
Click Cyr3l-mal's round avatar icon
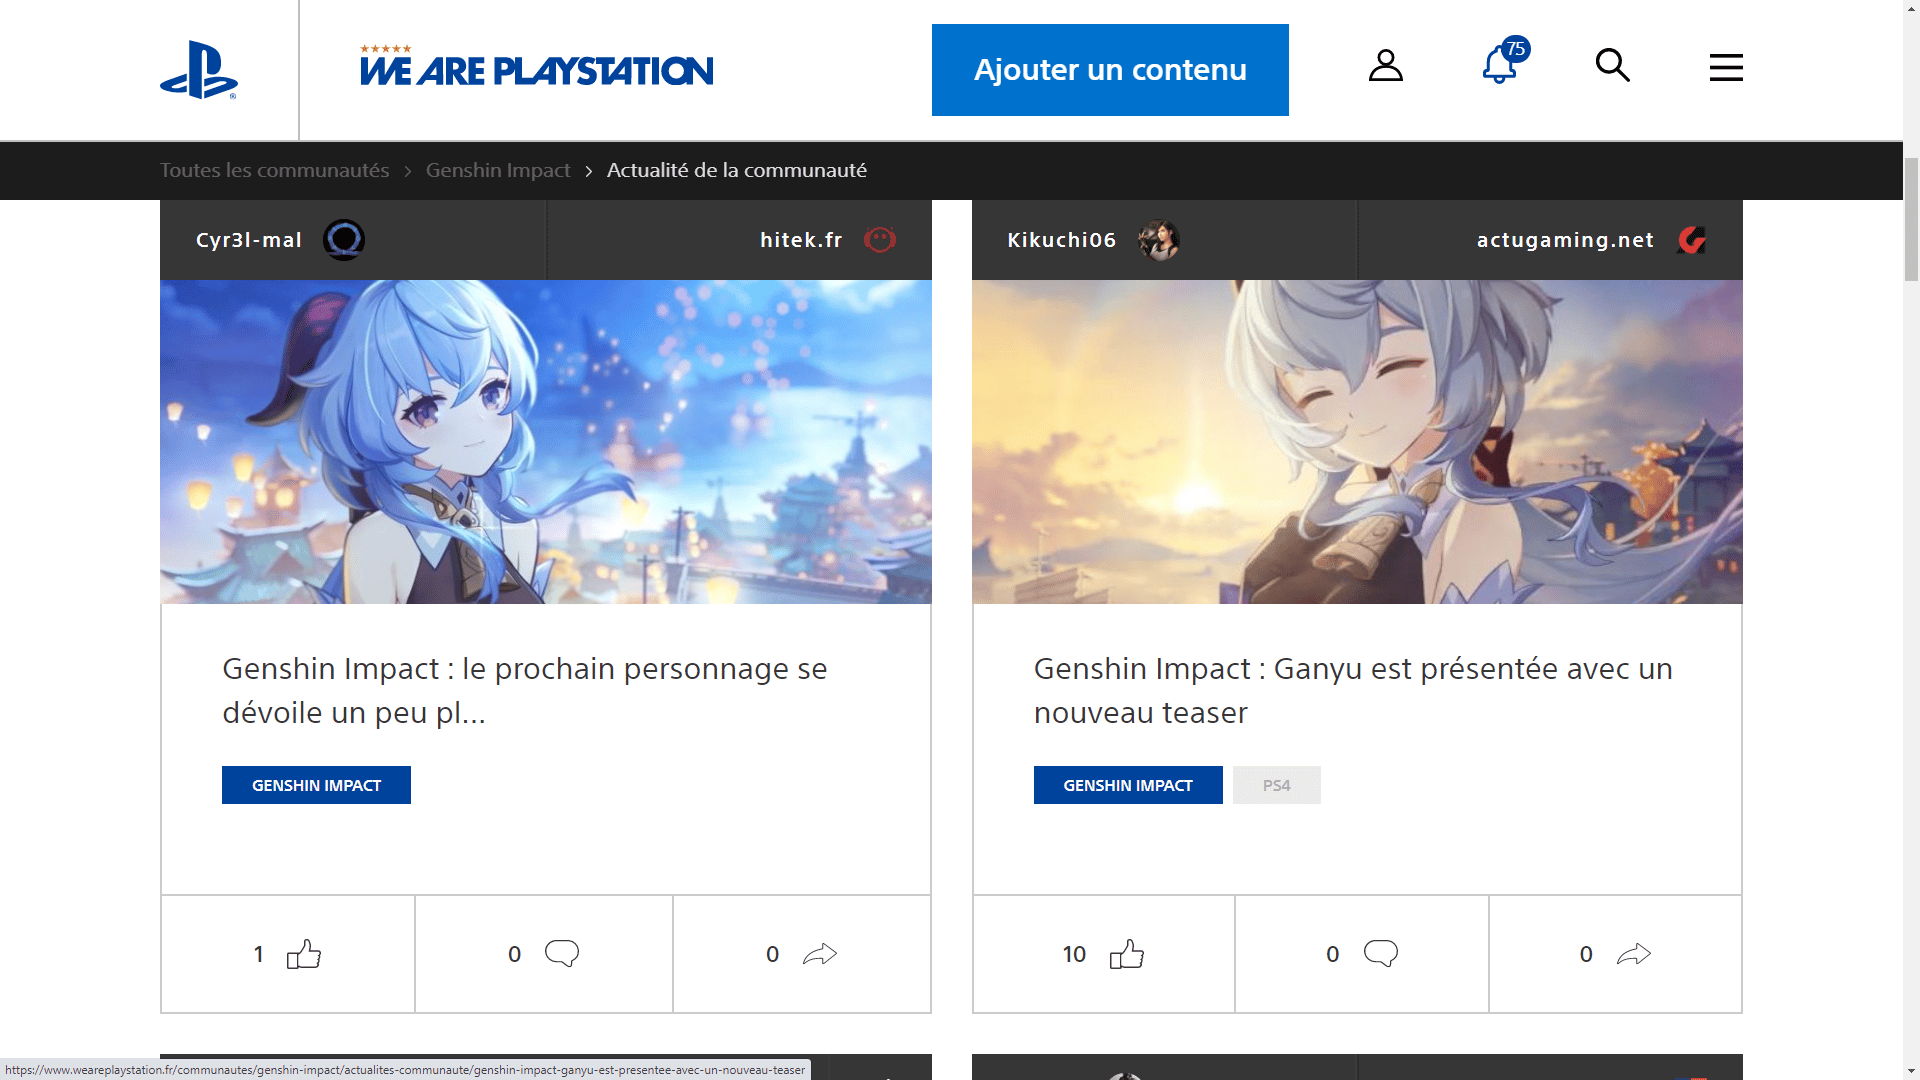pos(344,240)
